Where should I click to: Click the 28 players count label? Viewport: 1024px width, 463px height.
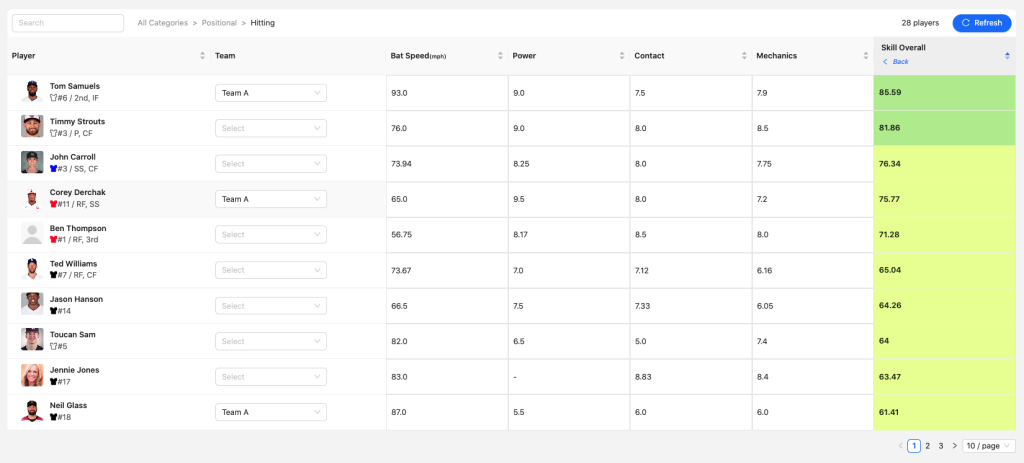(x=920, y=23)
